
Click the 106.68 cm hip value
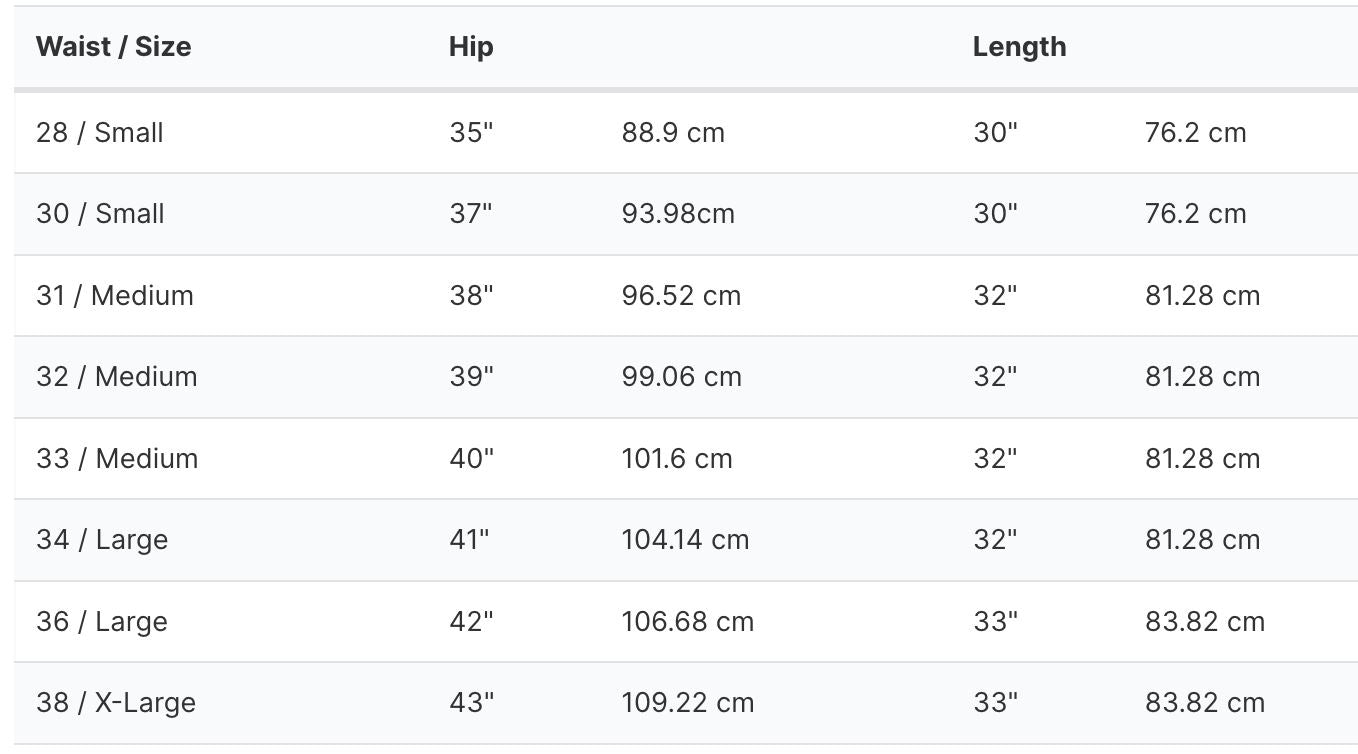pyautogui.click(x=688, y=622)
